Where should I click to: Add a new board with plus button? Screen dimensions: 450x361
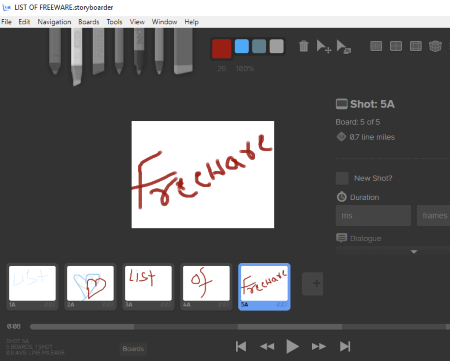313,284
